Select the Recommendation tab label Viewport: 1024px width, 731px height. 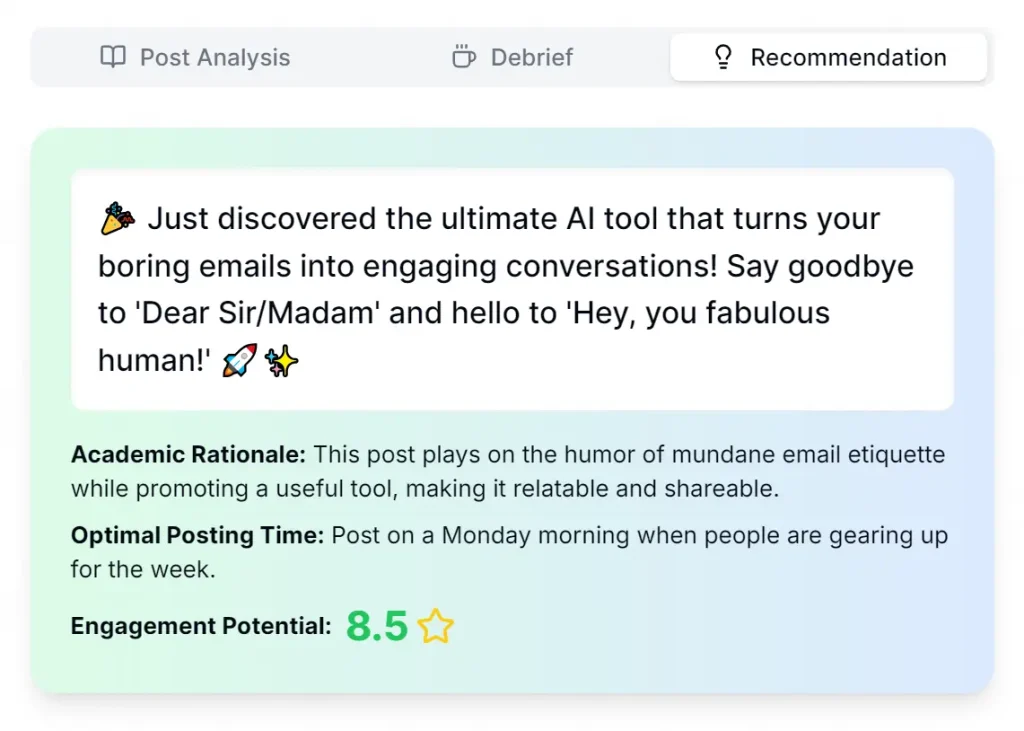coord(848,57)
